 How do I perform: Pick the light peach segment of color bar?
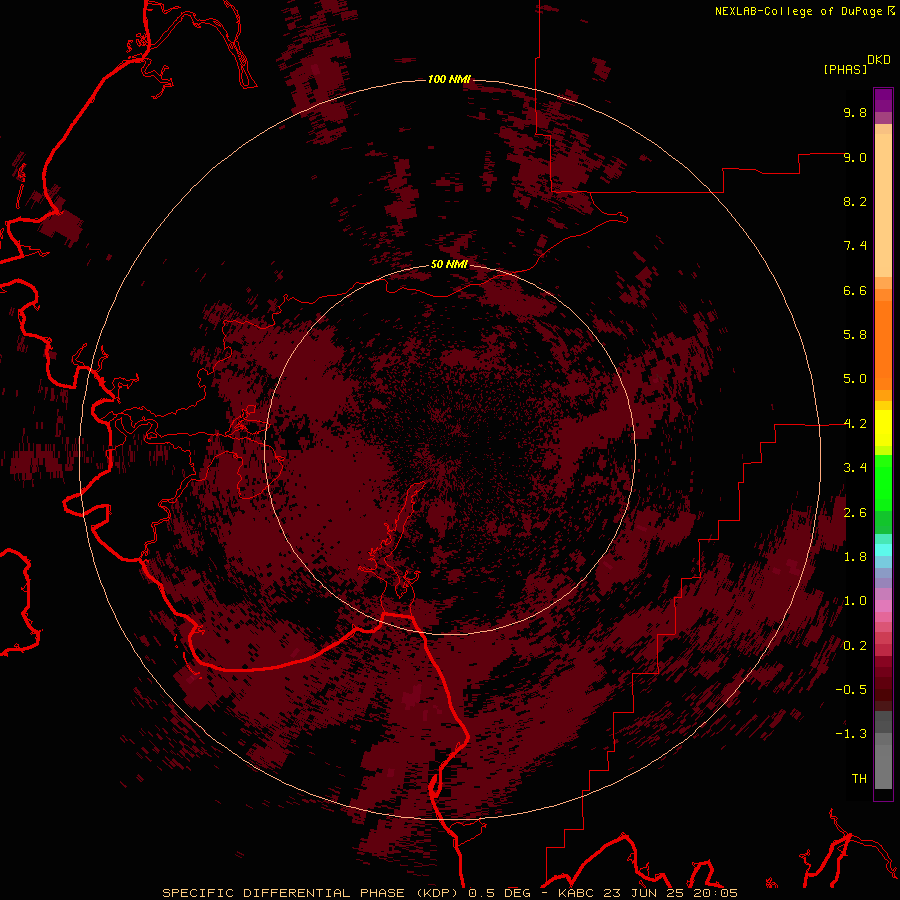point(883,205)
